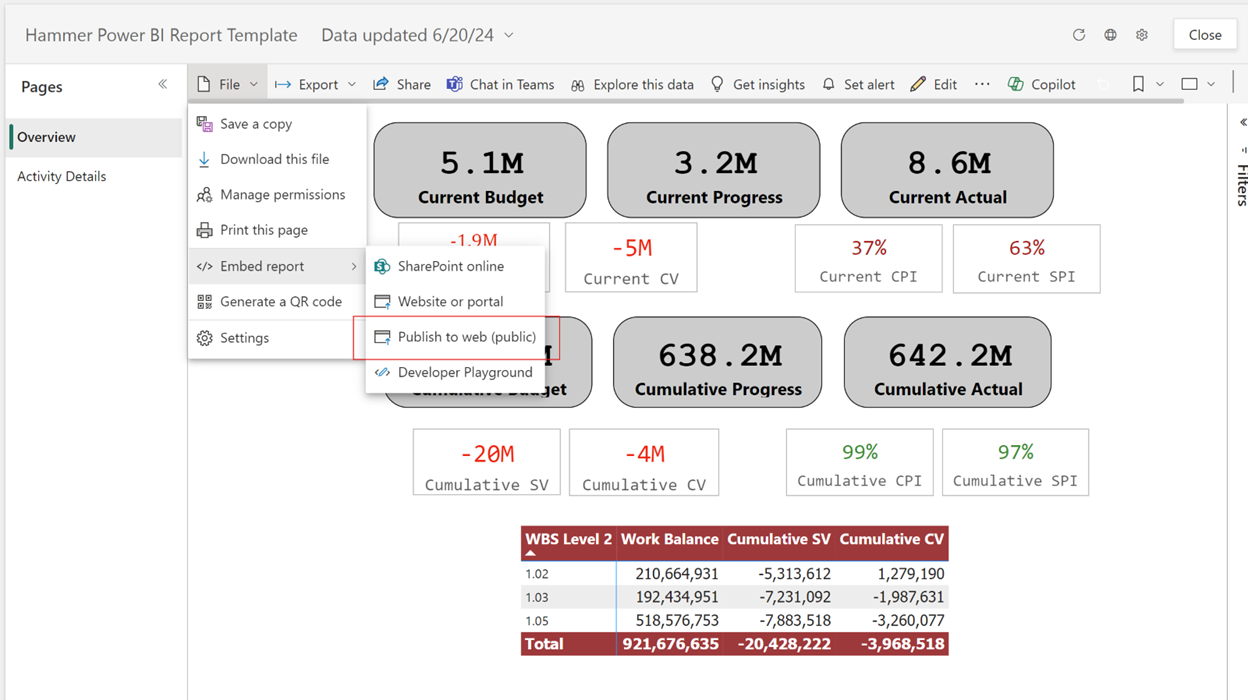This screenshot has width=1248, height=700.
Task: Click the 1.02 row label
Action: (537, 574)
